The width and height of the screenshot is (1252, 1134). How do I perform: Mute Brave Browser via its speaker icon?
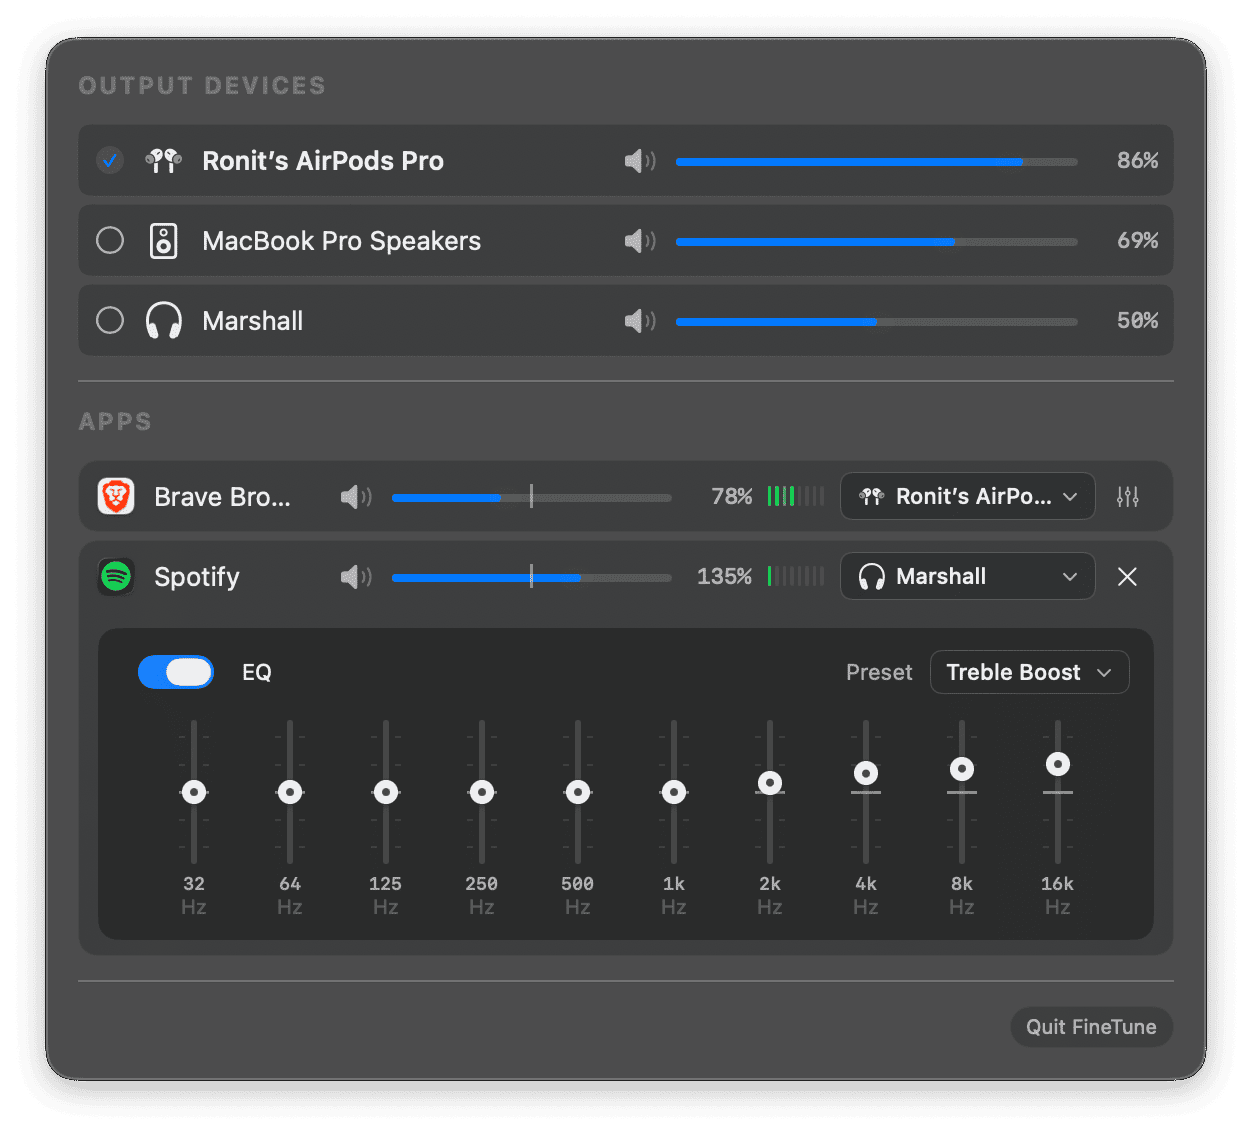click(x=355, y=497)
